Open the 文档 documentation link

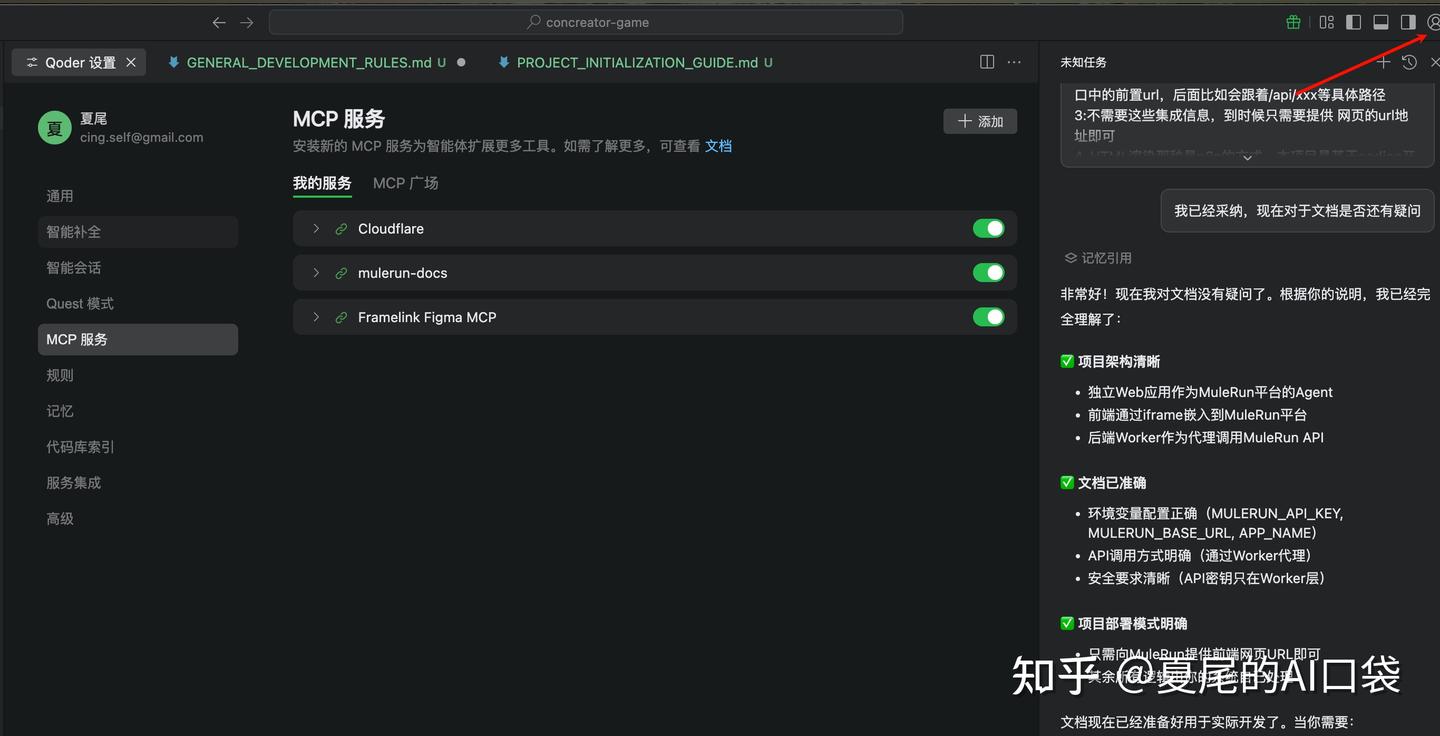coord(718,146)
